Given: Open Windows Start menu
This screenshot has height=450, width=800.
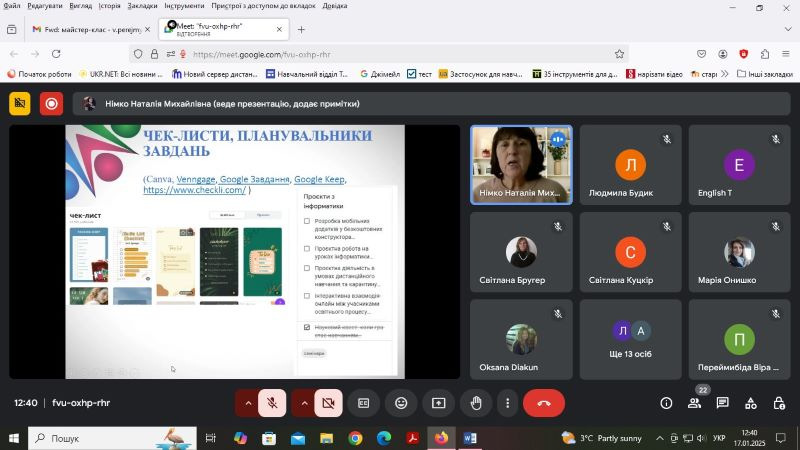Looking at the screenshot, I should coord(14,438).
